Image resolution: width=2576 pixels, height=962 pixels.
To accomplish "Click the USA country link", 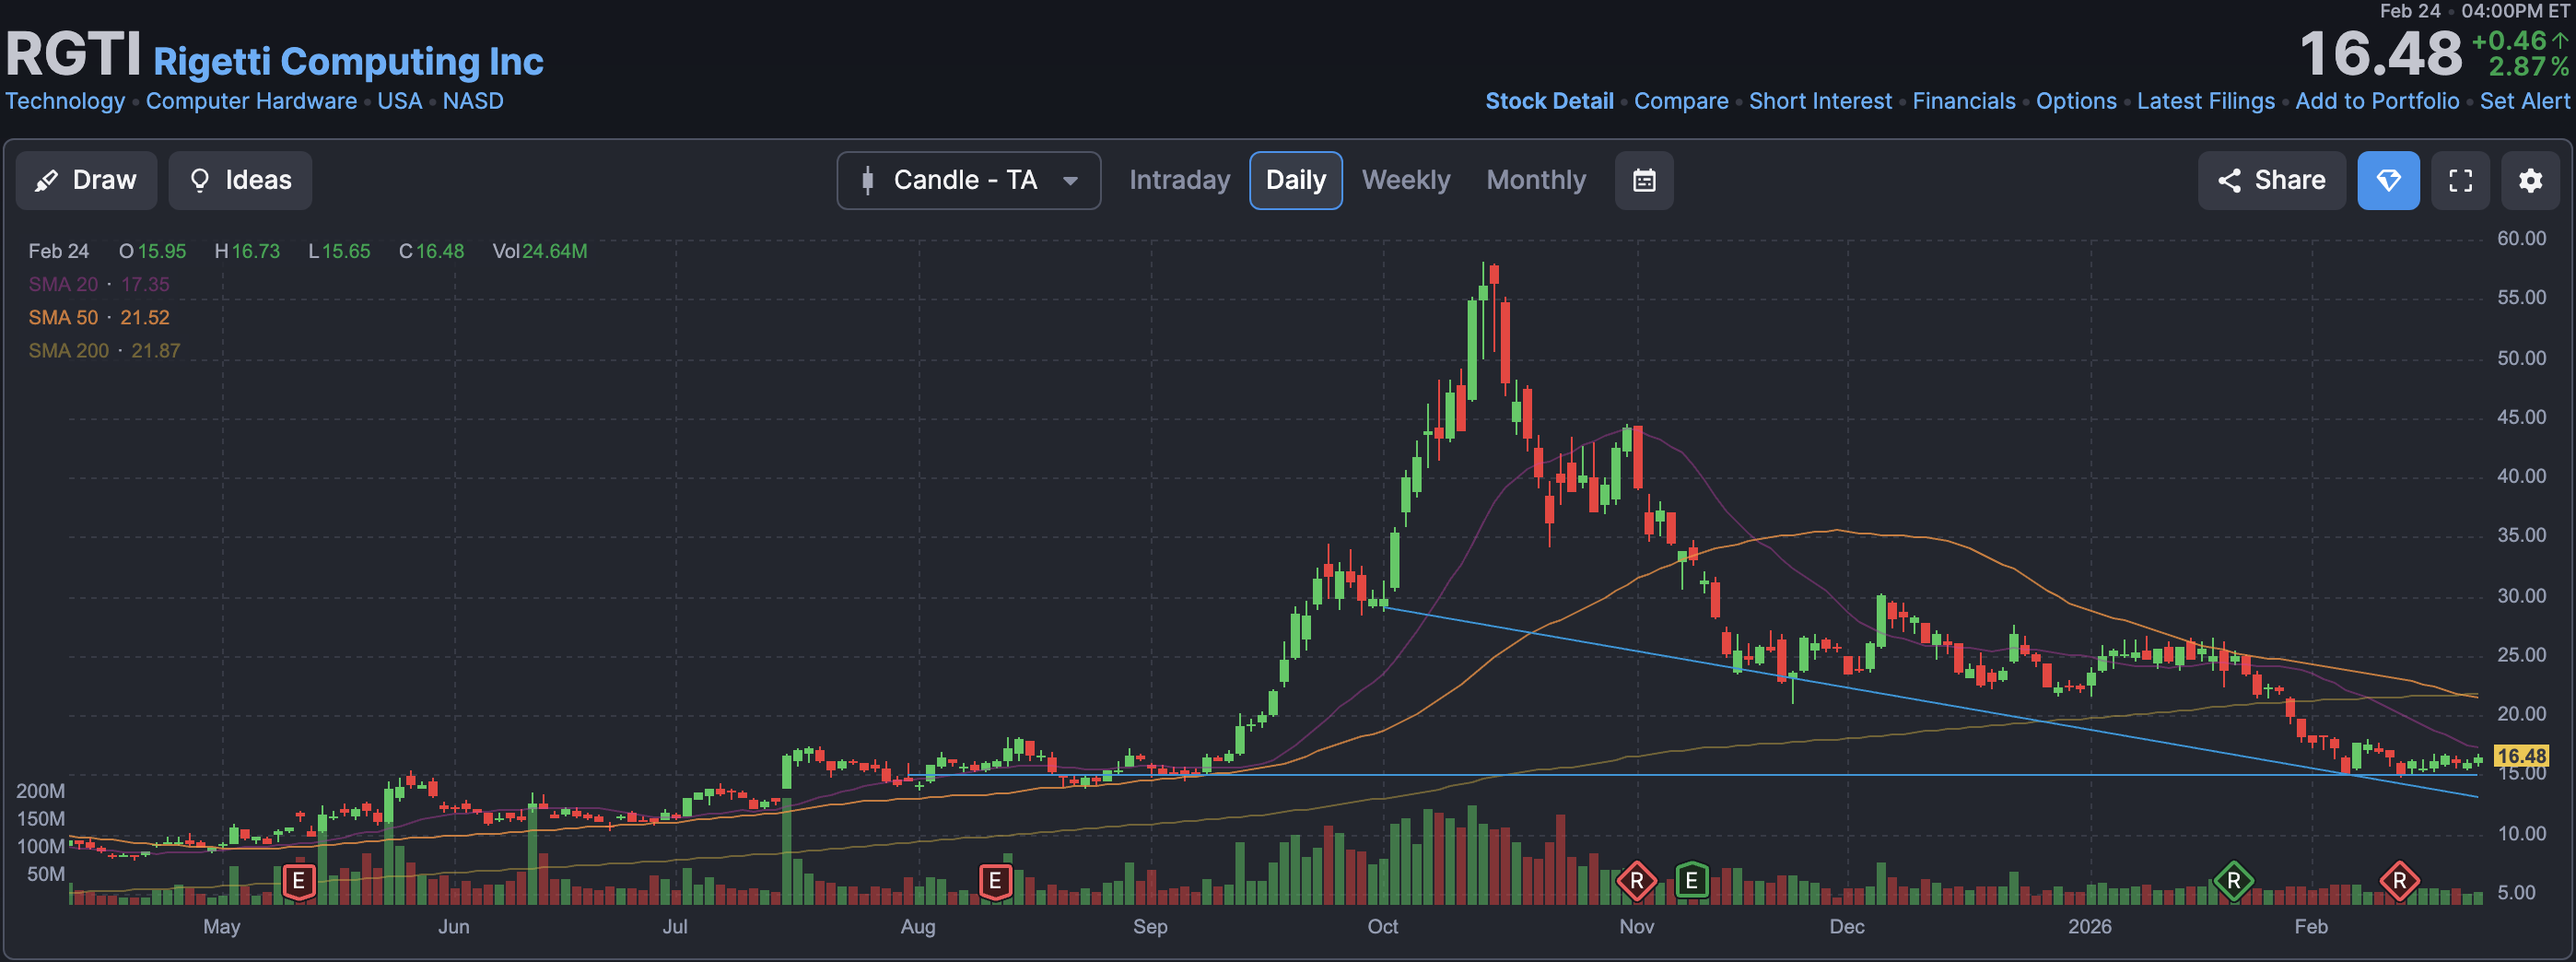I will [399, 101].
